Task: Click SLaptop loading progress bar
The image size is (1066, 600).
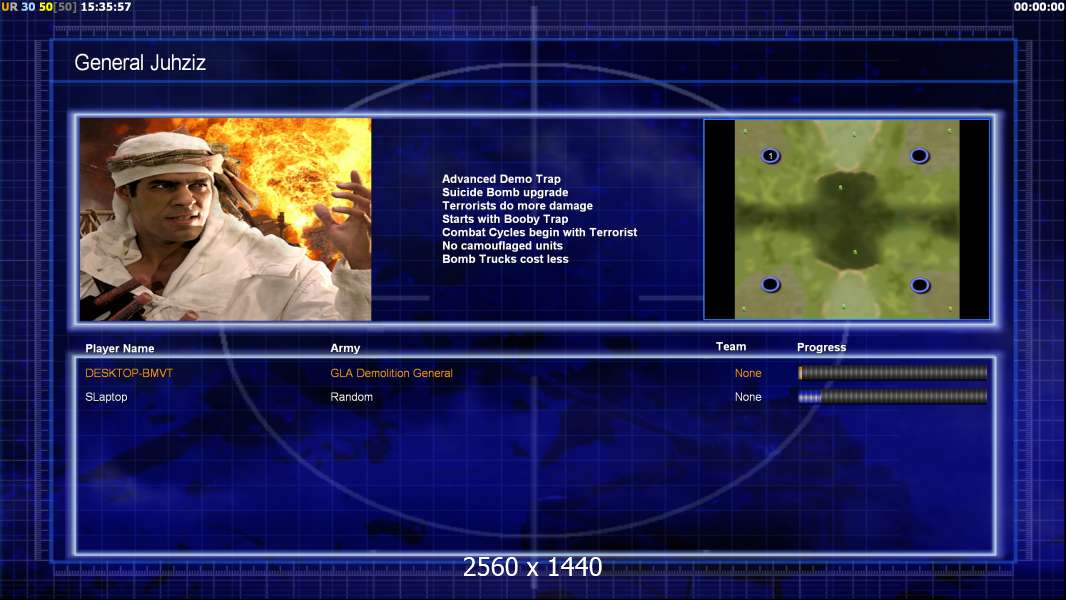Action: point(893,397)
